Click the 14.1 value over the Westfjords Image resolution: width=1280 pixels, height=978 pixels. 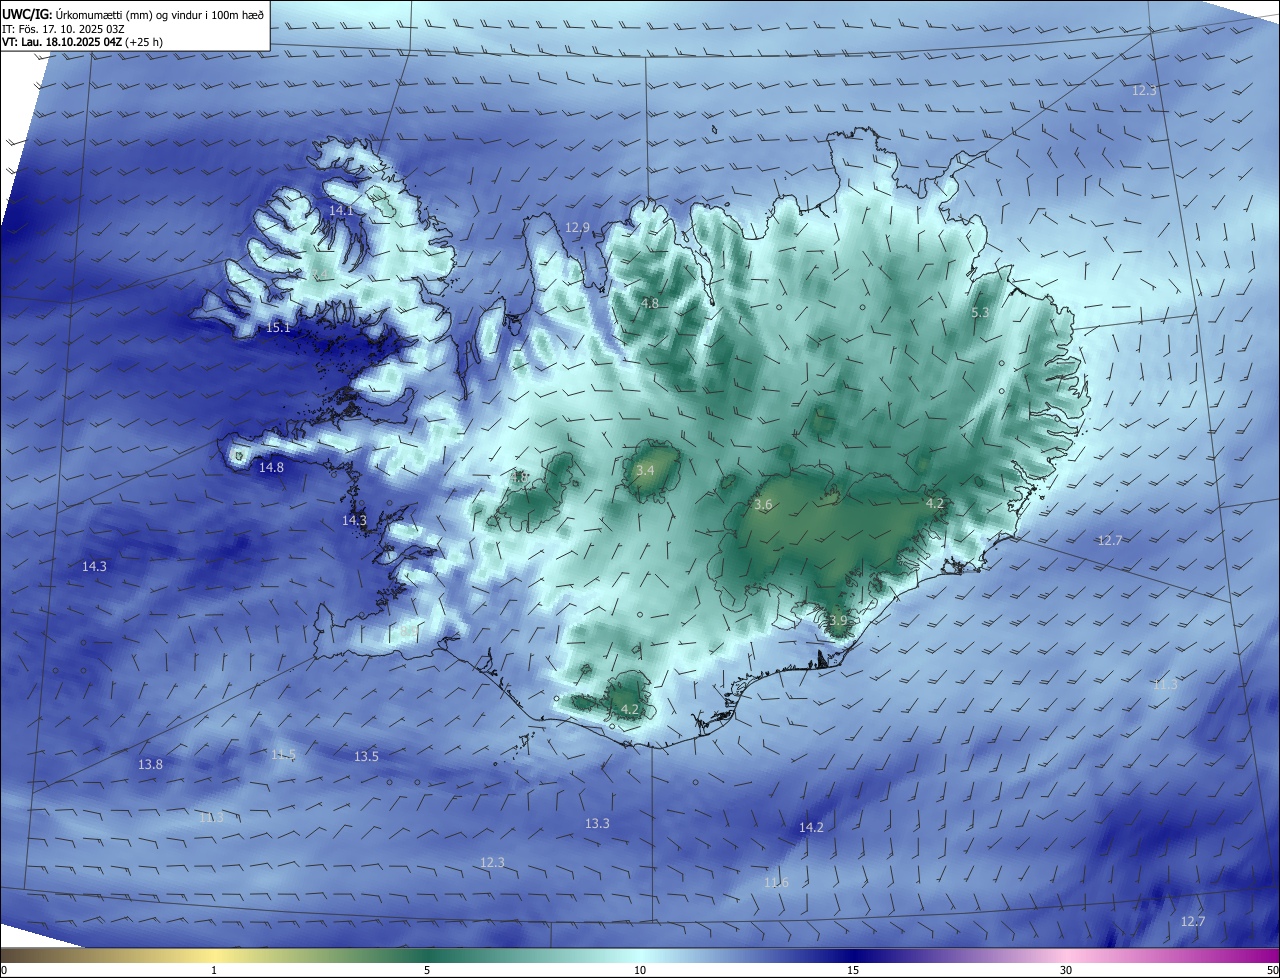(x=341, y=211)
